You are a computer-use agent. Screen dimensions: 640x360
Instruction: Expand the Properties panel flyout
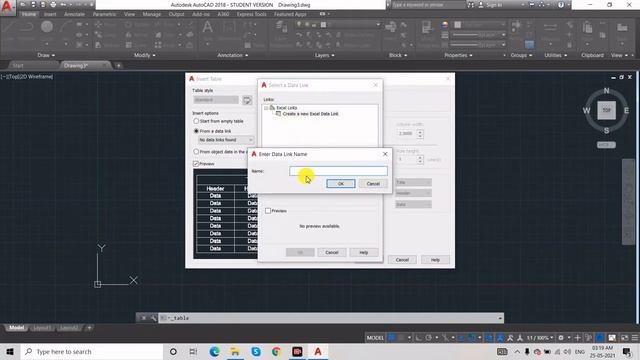[458, 55]
